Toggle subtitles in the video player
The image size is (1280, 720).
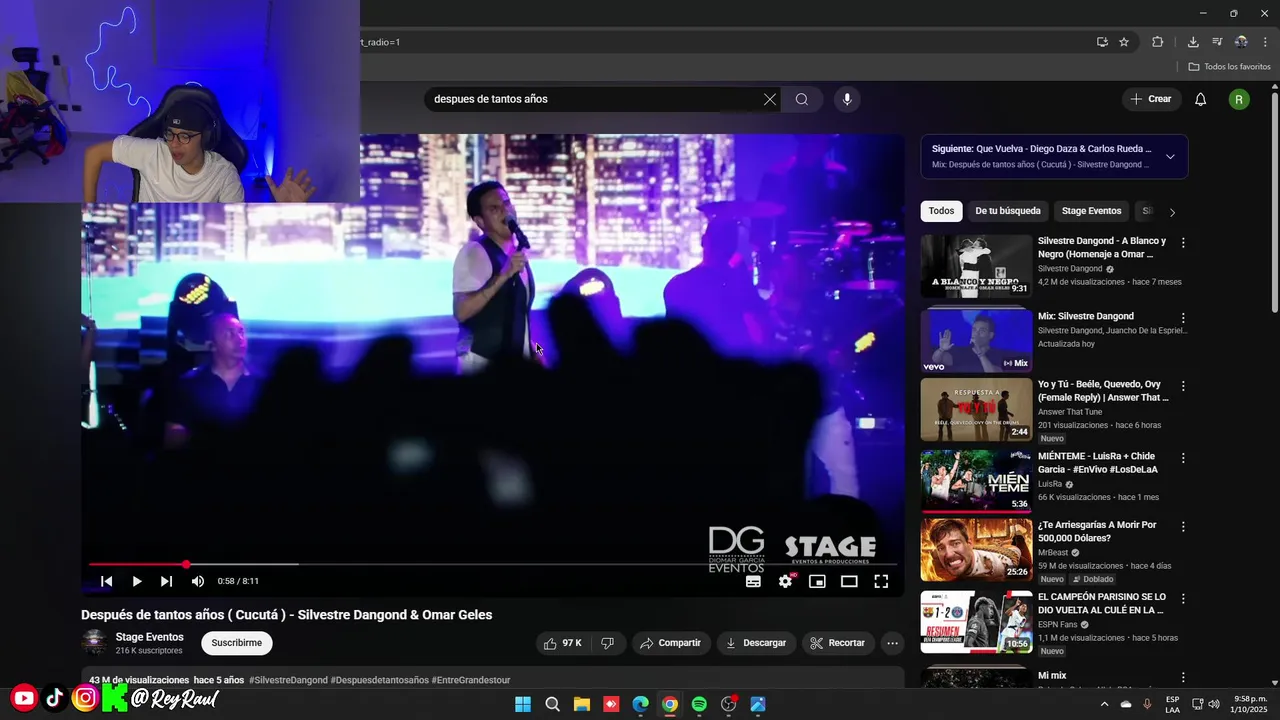(753, 581)
